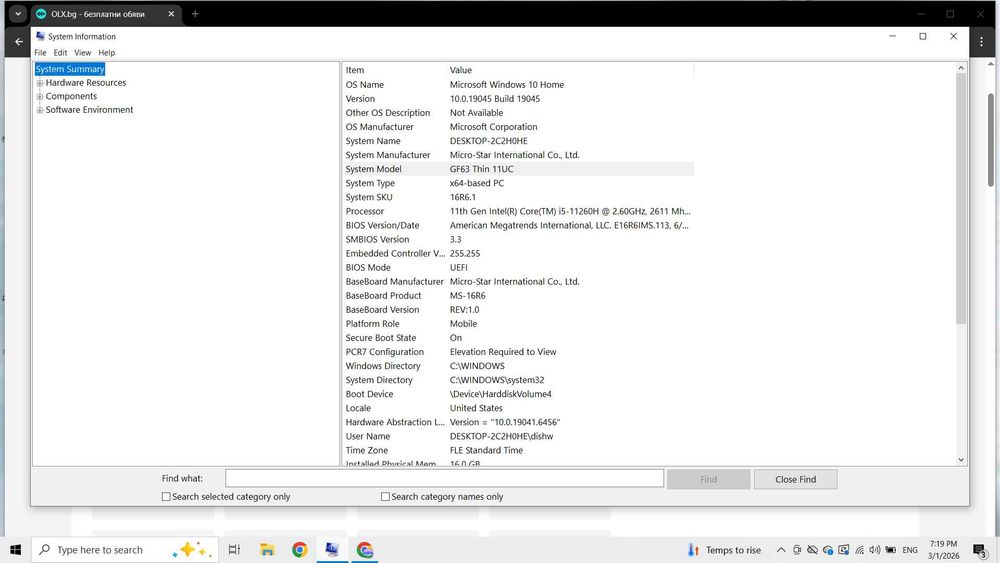The height and width of the screenshot is (563, 1000).
Task: Show hidden system tray icons
Action: (781, 550)
